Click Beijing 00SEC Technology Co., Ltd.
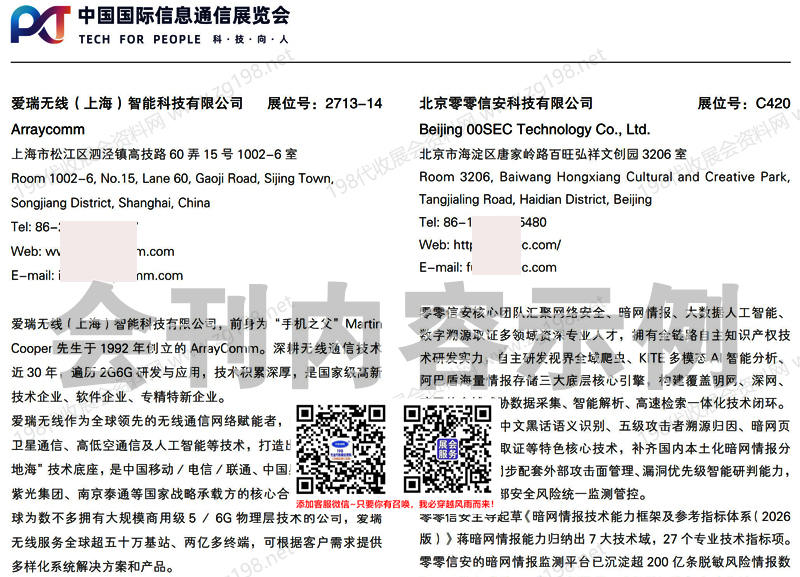The height and width of the screenshot is (577, 800). (535, 130)
